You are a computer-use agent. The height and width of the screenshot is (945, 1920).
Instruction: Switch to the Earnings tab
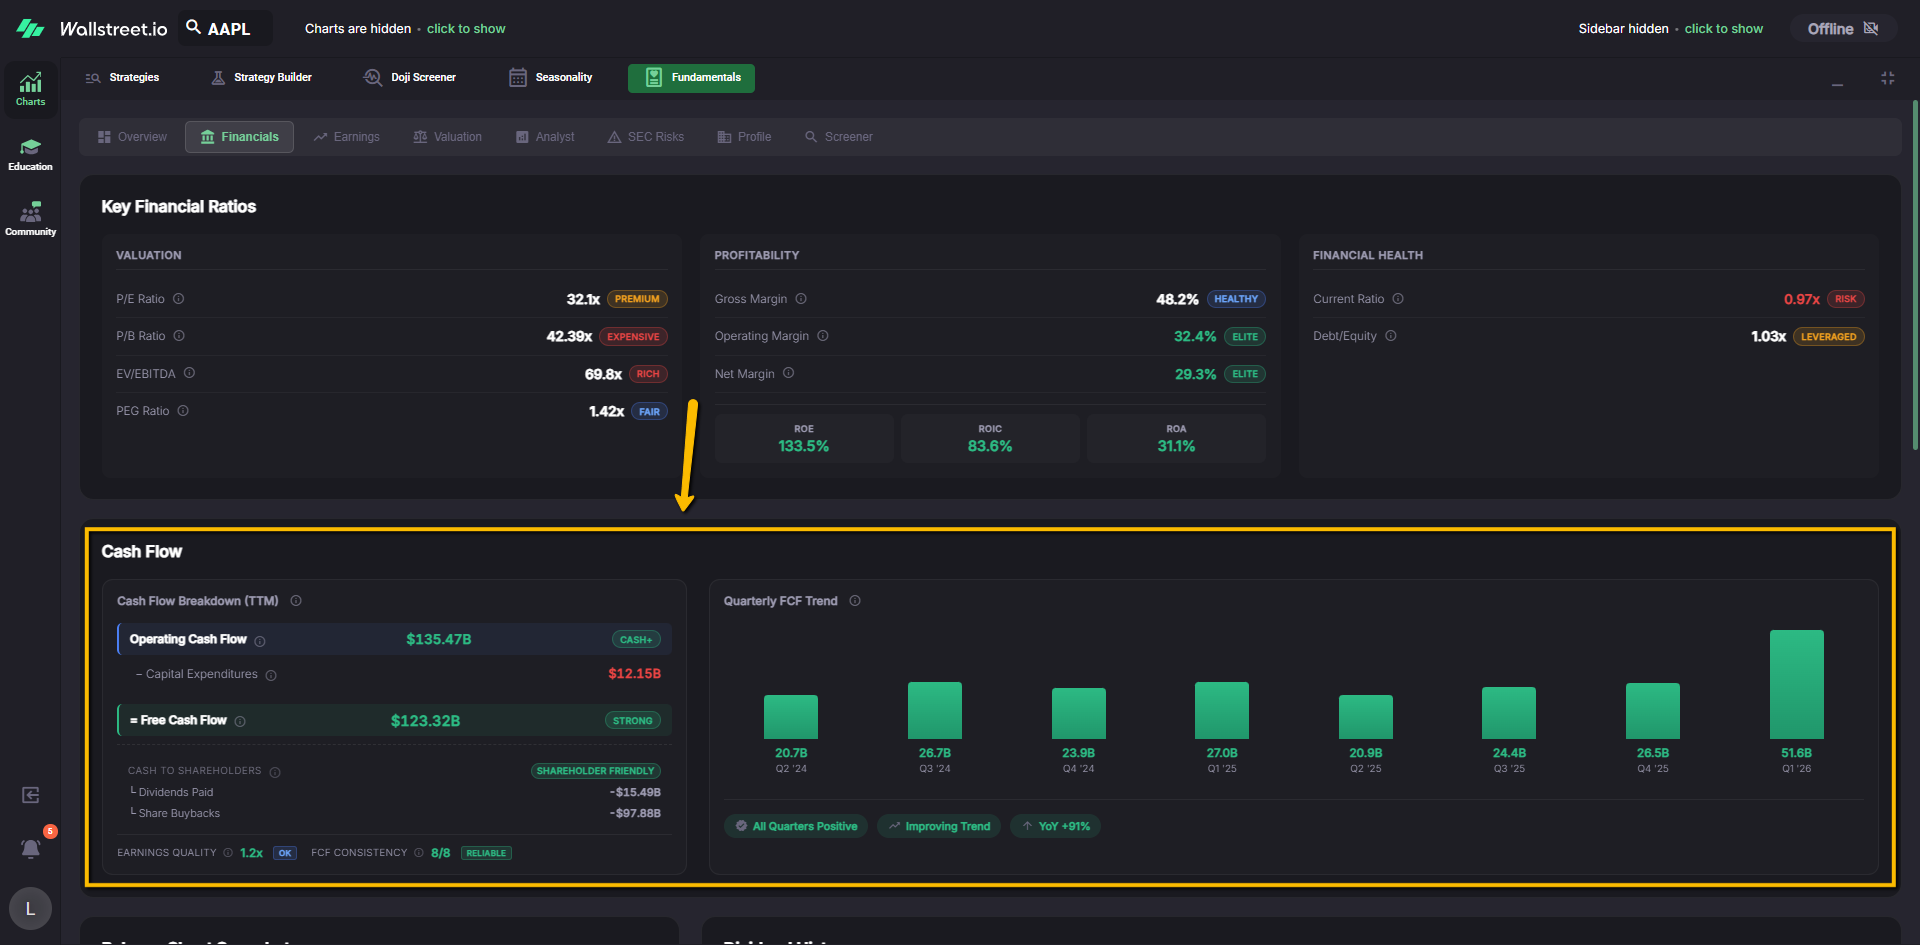[x=346, y=137]
